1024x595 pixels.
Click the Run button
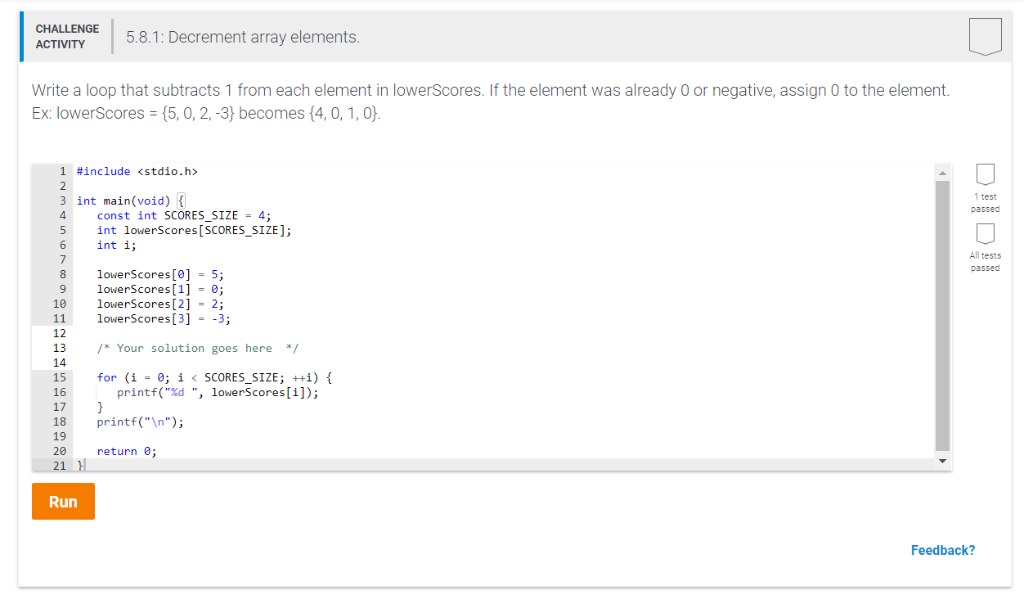point(63,501)
